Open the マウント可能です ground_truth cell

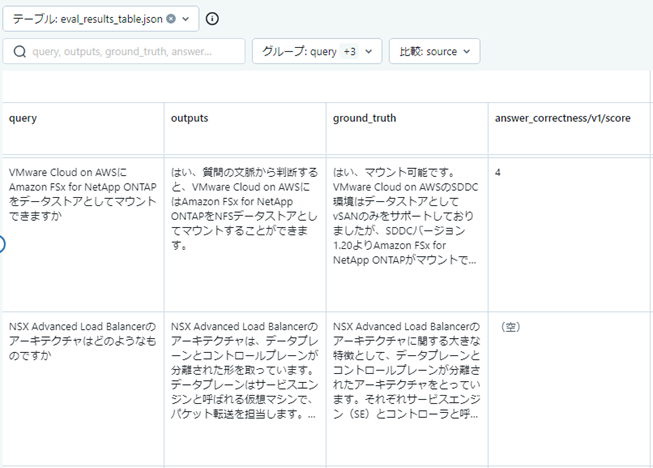(407, 234)
